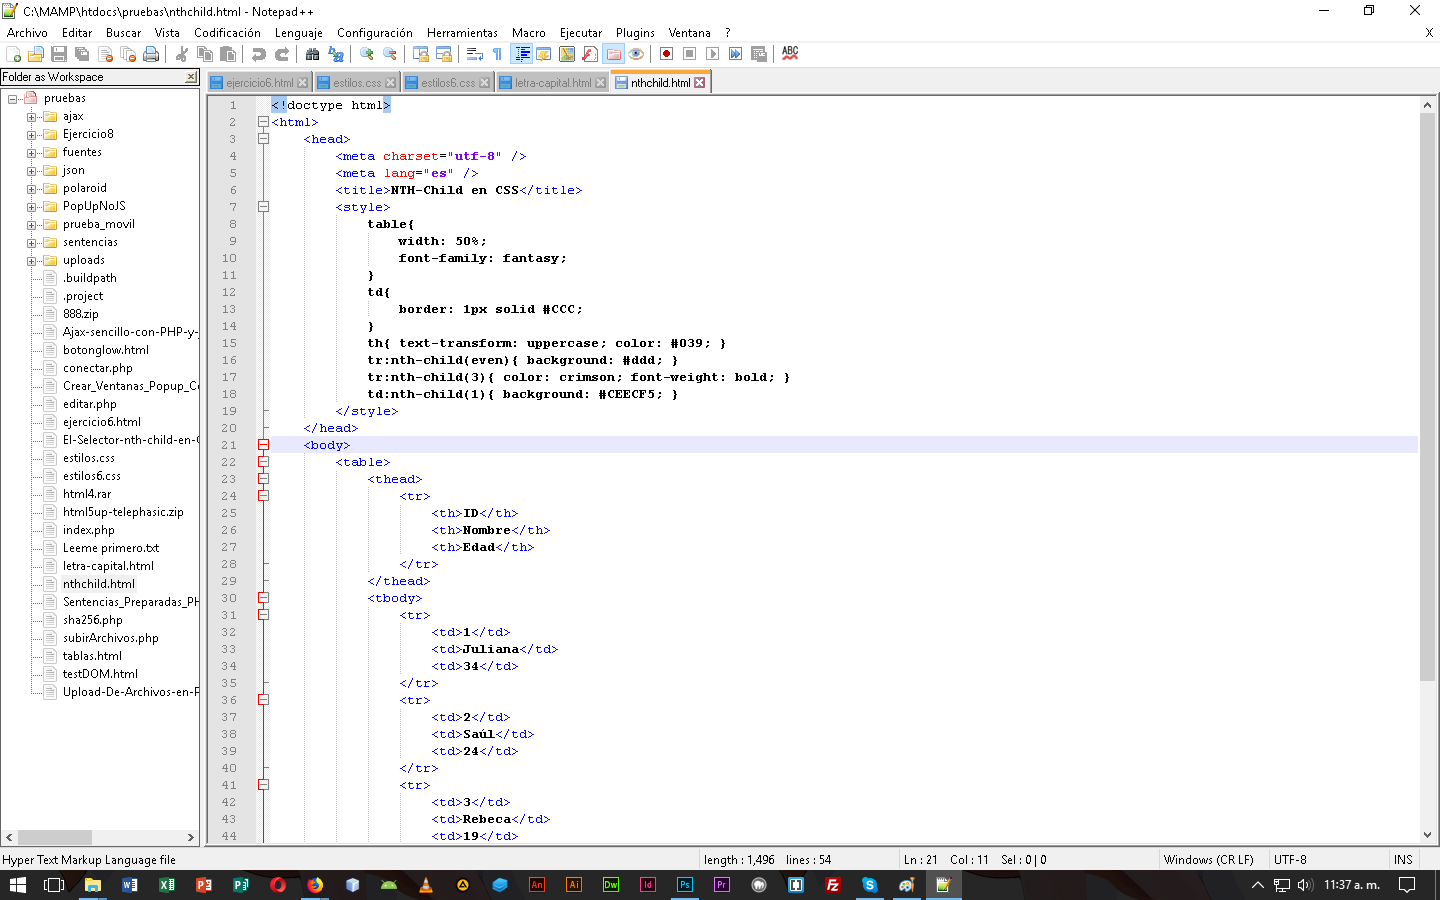Image resolution: width=1440 pixels, height=900 pixels.
Task: Open the Codificación menu
Action: tap(227, 33)
